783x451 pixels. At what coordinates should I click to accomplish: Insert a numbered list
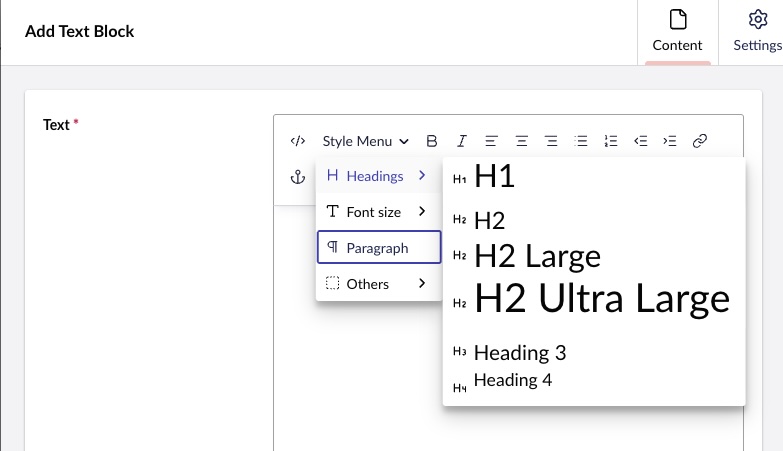pyautogui.click(x=611, y=141)
